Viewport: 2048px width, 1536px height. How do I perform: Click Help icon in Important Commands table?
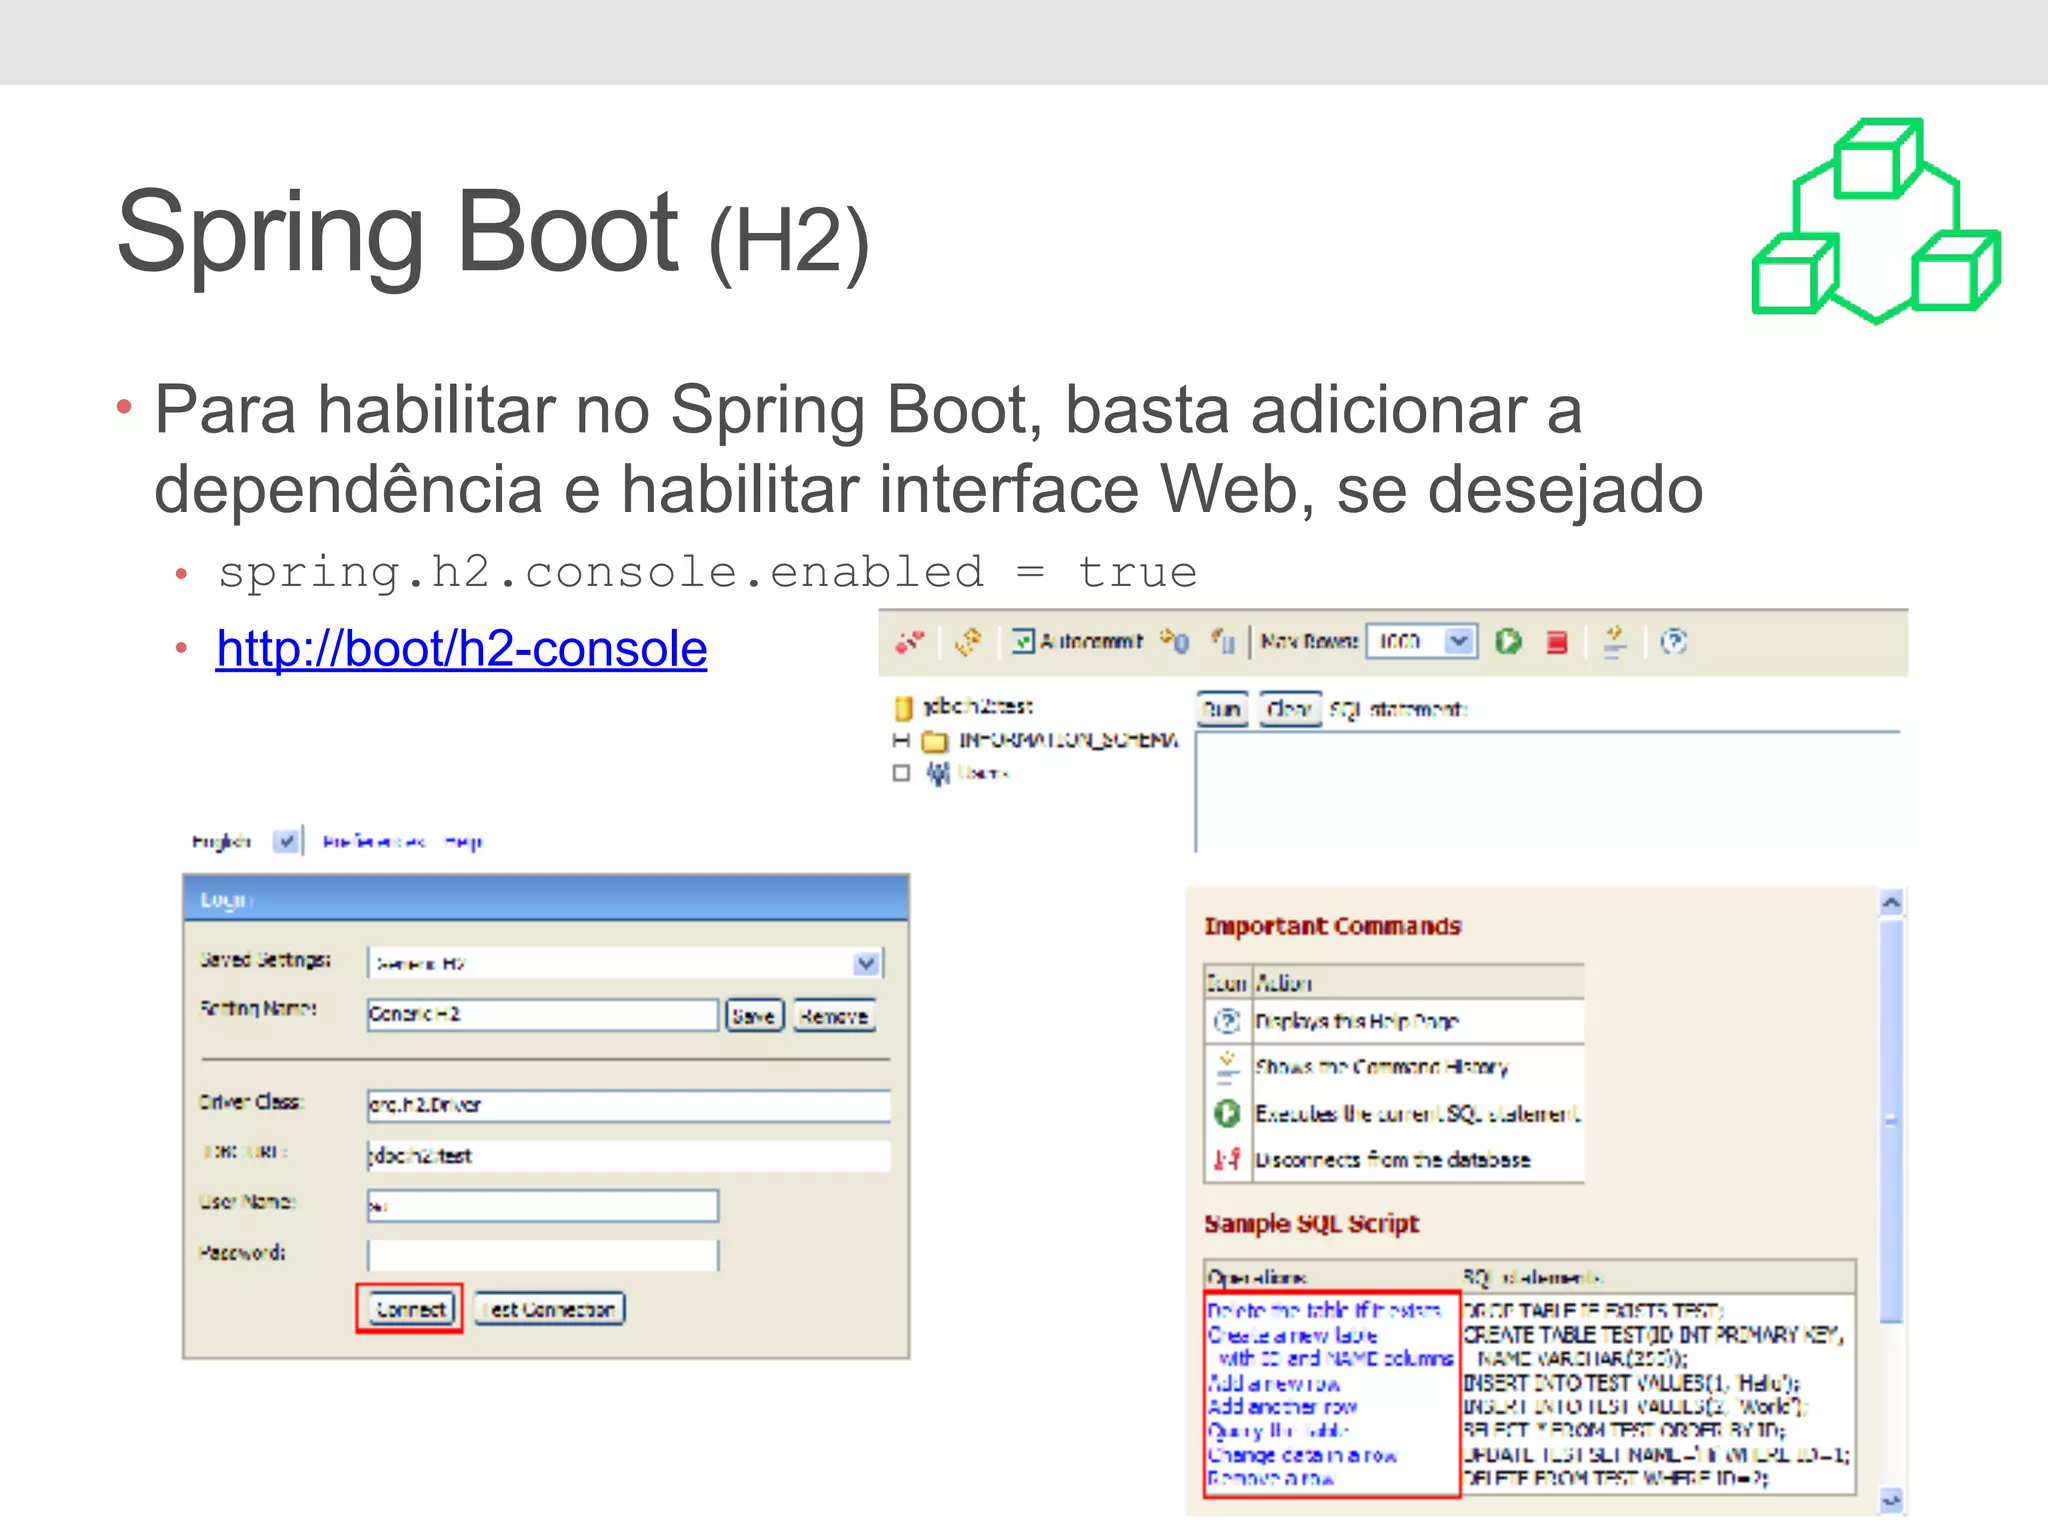(x=1227, y=1021)
